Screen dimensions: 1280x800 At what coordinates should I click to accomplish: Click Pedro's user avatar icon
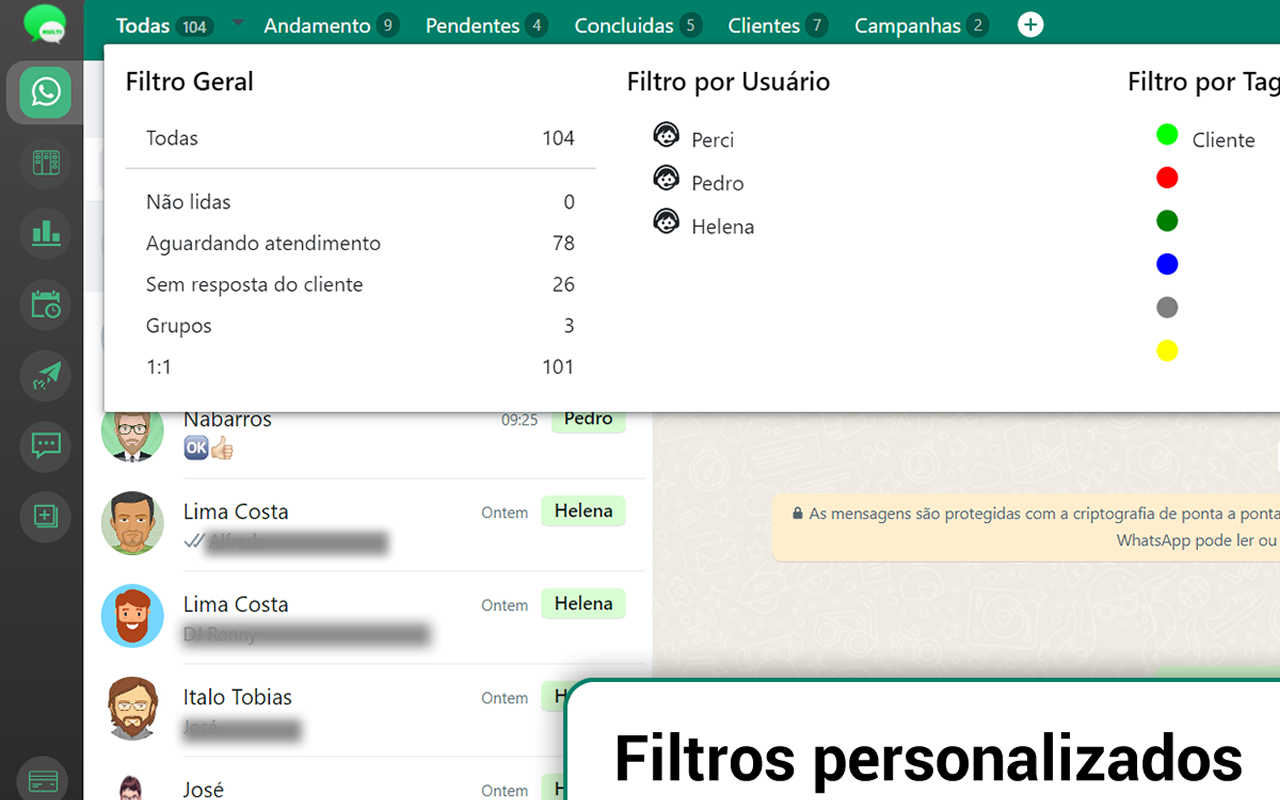point(666,179)
